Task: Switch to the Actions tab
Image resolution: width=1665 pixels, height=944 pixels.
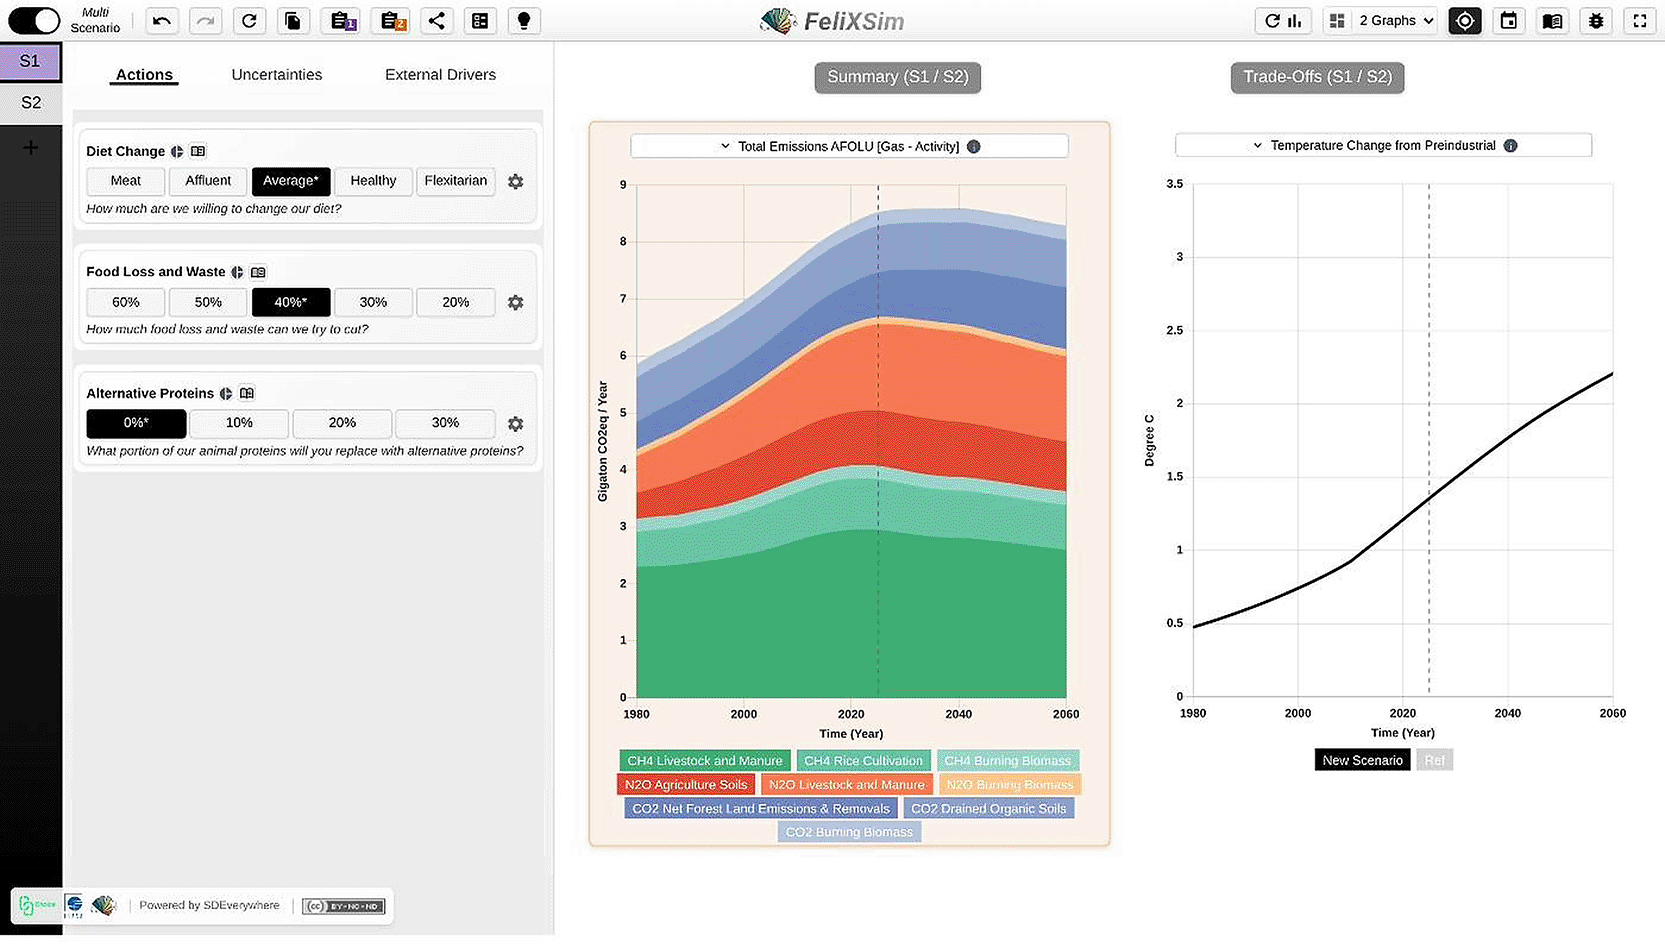Action: pyautogui.click(x=144, y=75)
